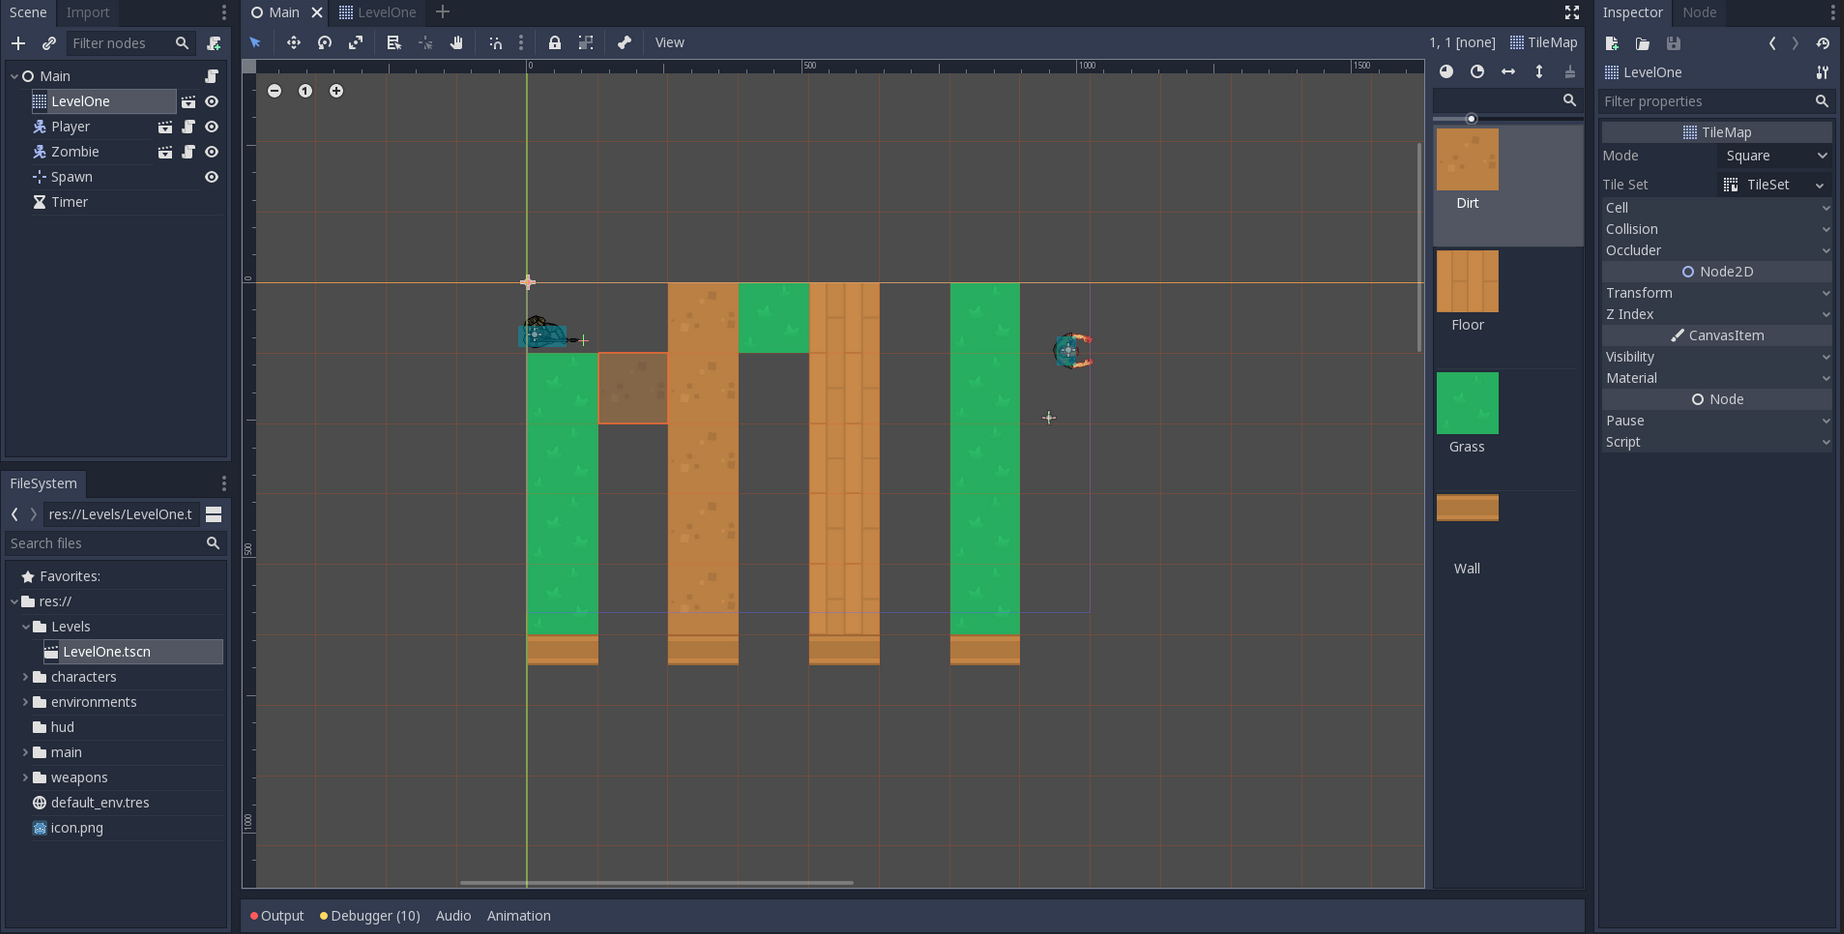Viewport: 1844px width, 934px height.
Task: Toggle visibility of the Player node
Action: click(x=211, y=127)
